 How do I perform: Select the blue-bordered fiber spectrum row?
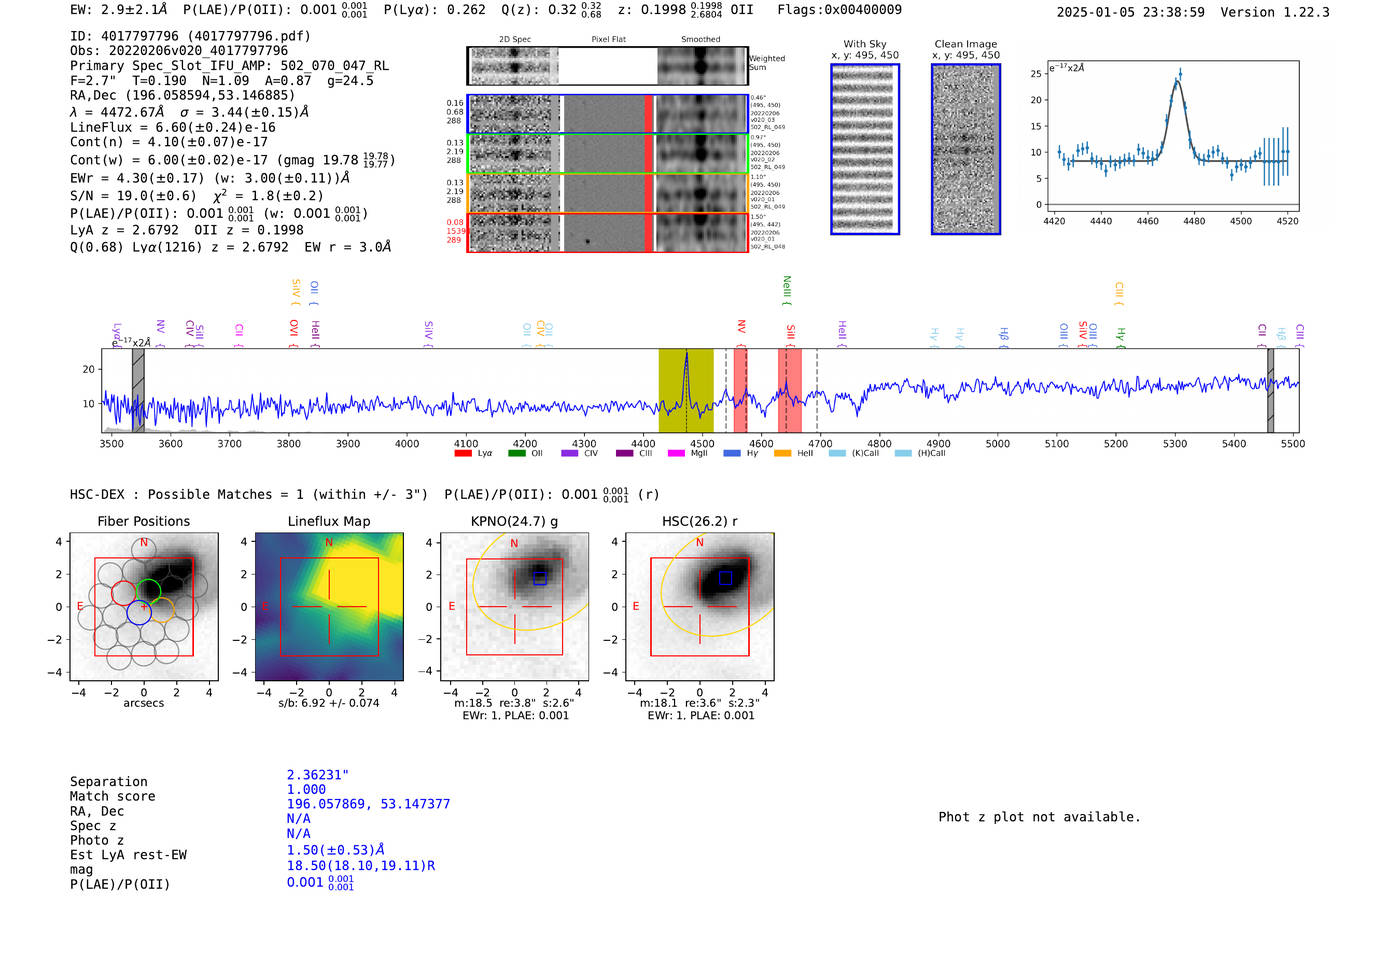click(608, 114)
